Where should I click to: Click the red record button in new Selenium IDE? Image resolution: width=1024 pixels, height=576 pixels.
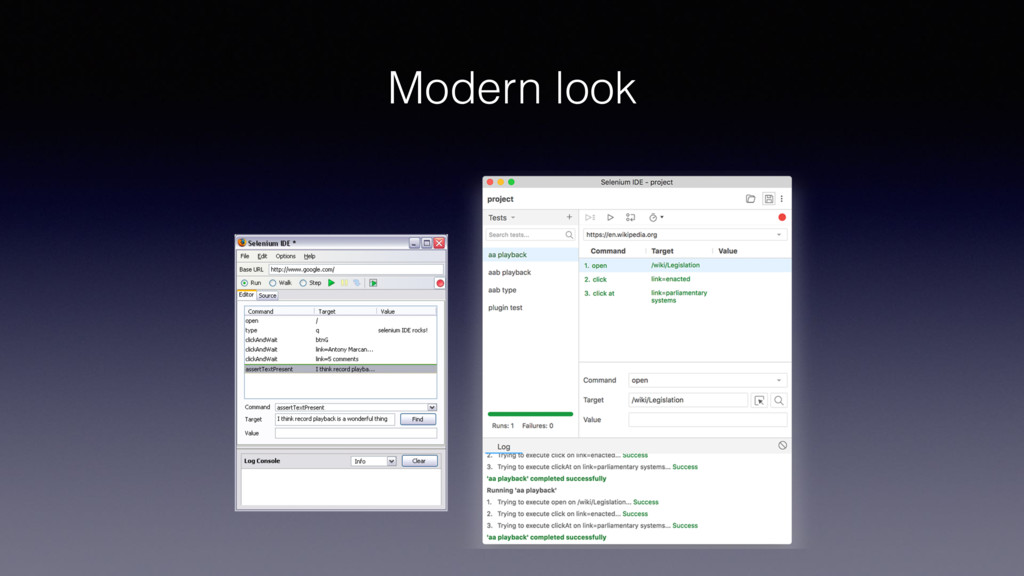click(782, 217)
